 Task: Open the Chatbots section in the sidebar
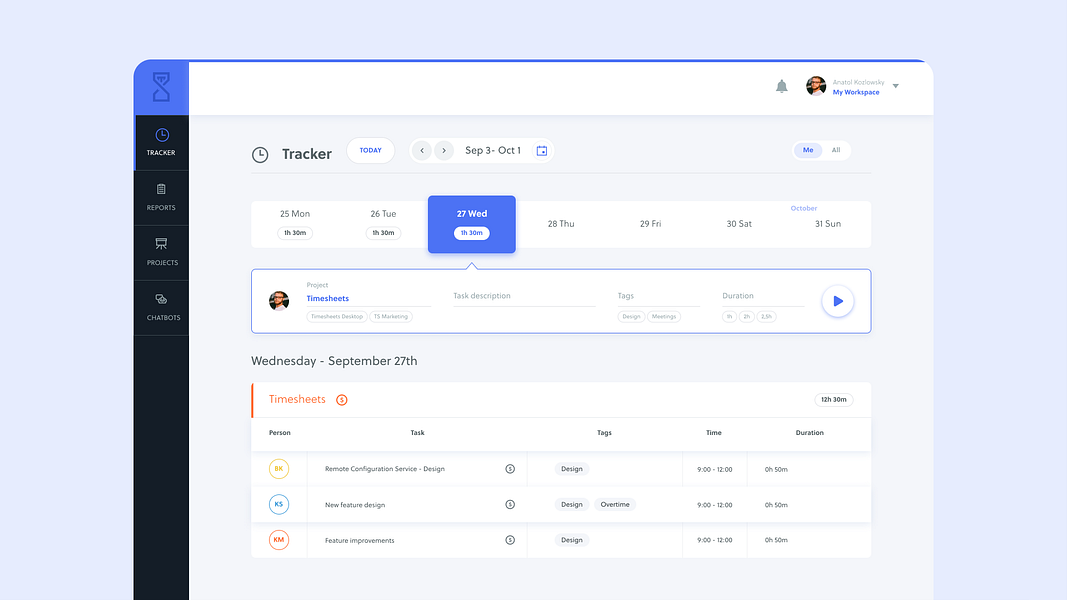[161, 307]
